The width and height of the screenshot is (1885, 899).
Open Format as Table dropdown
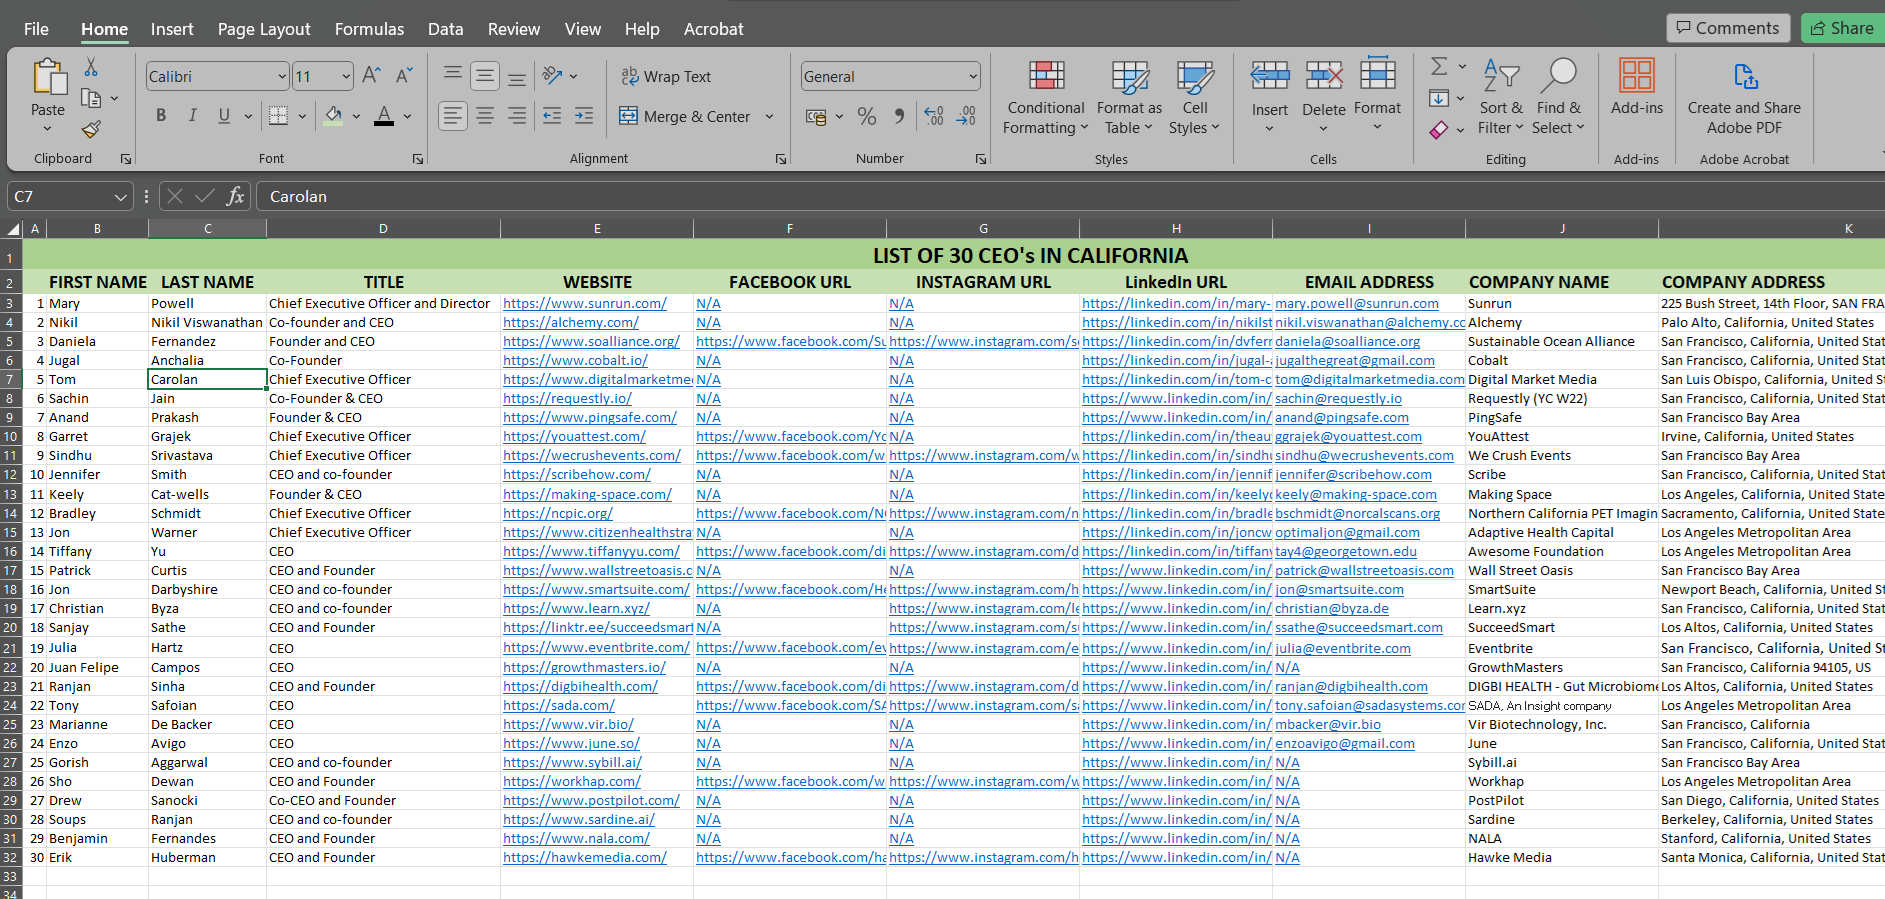[x=1129, y=97]
